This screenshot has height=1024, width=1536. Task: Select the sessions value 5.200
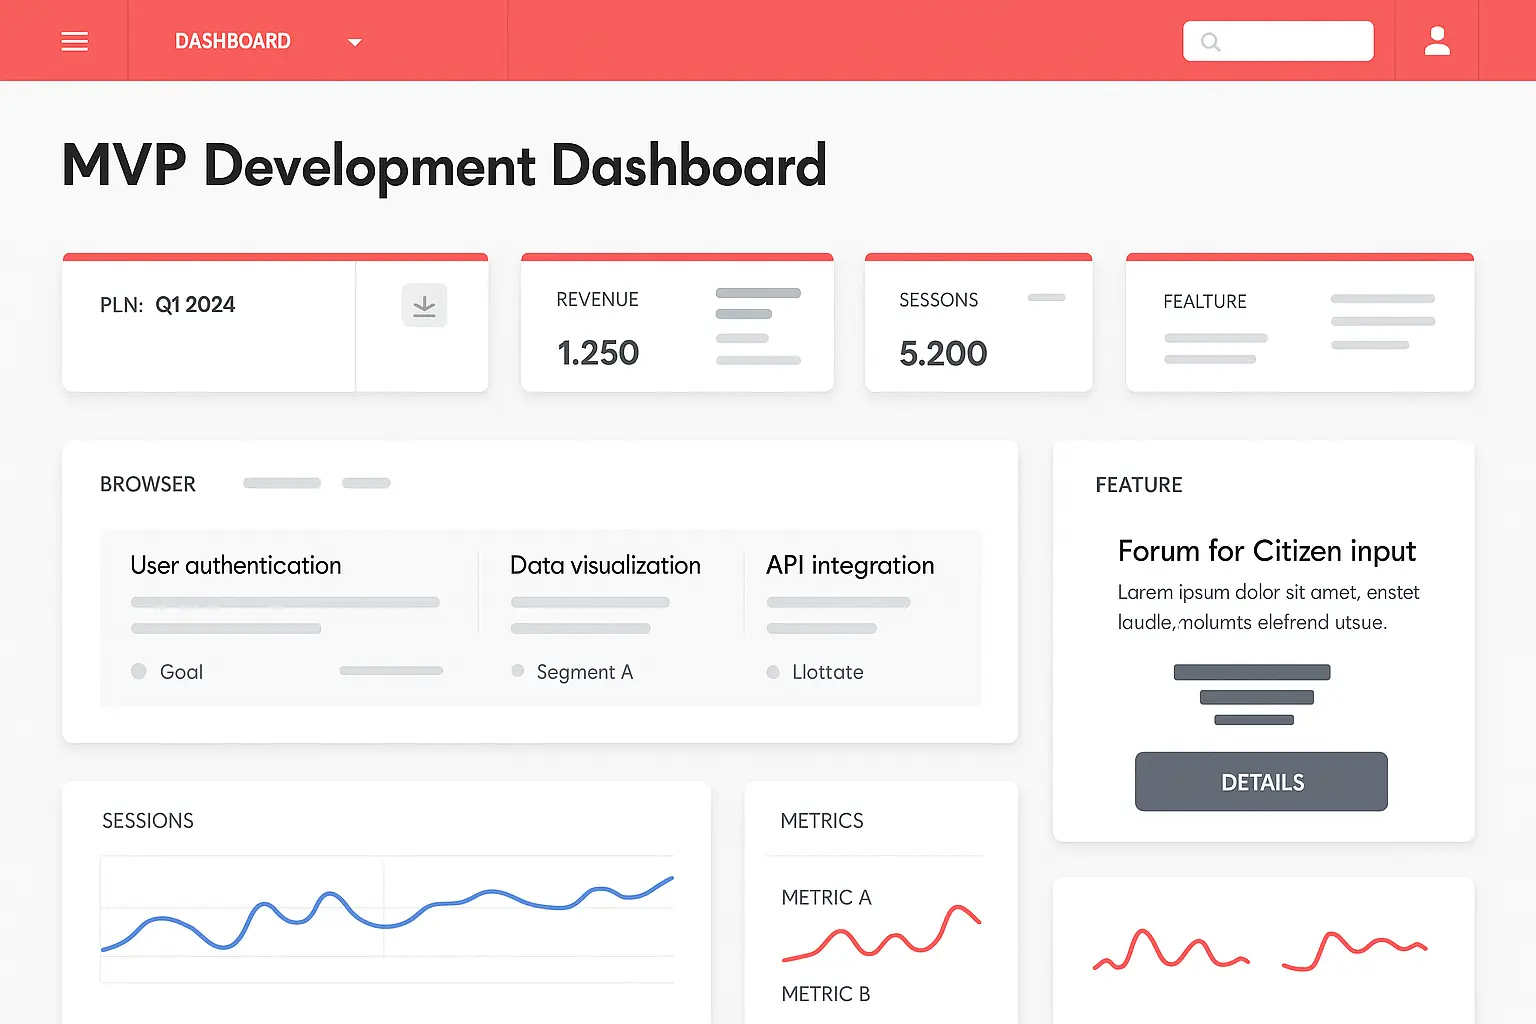tap(943, 353)
